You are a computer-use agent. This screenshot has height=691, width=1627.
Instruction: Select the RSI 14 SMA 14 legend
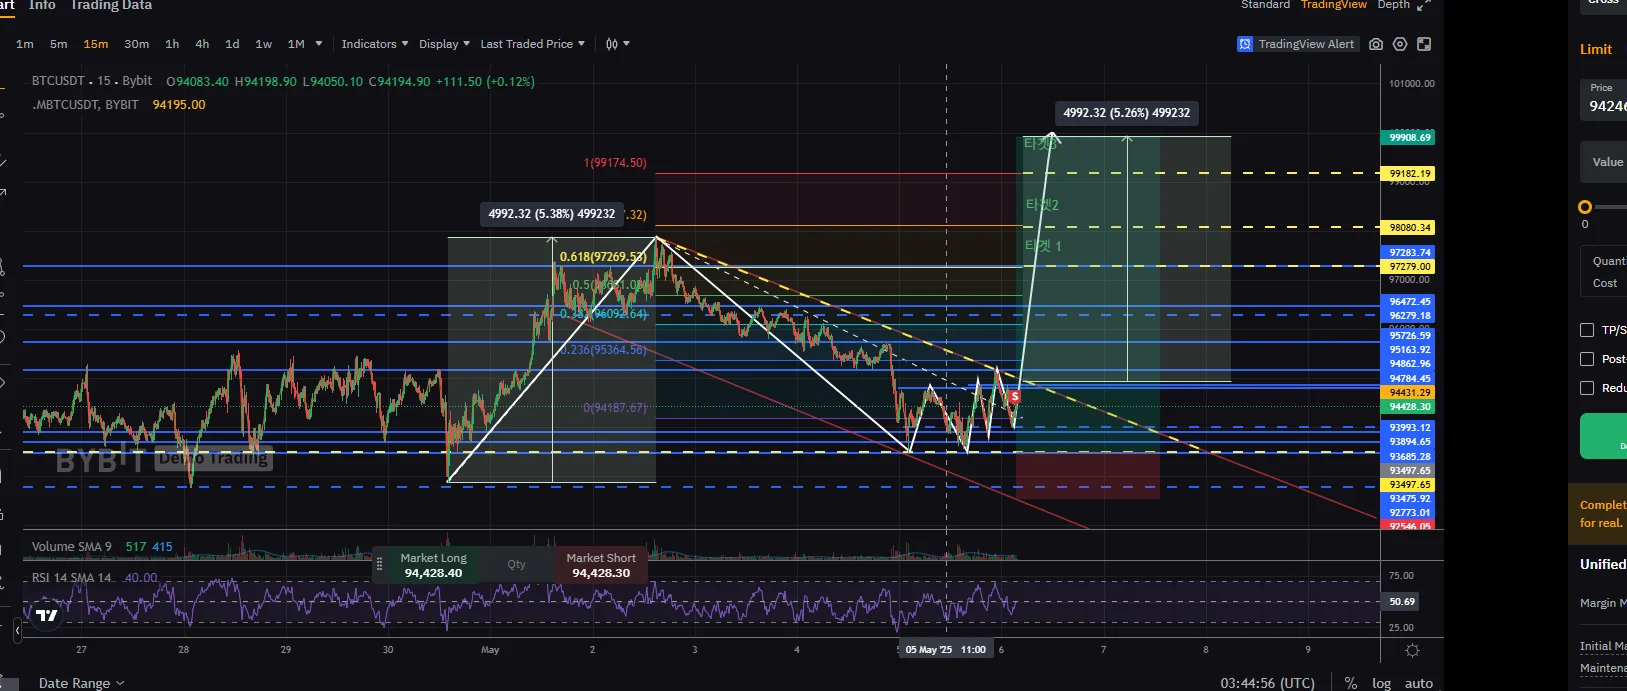tap(72, 577)
